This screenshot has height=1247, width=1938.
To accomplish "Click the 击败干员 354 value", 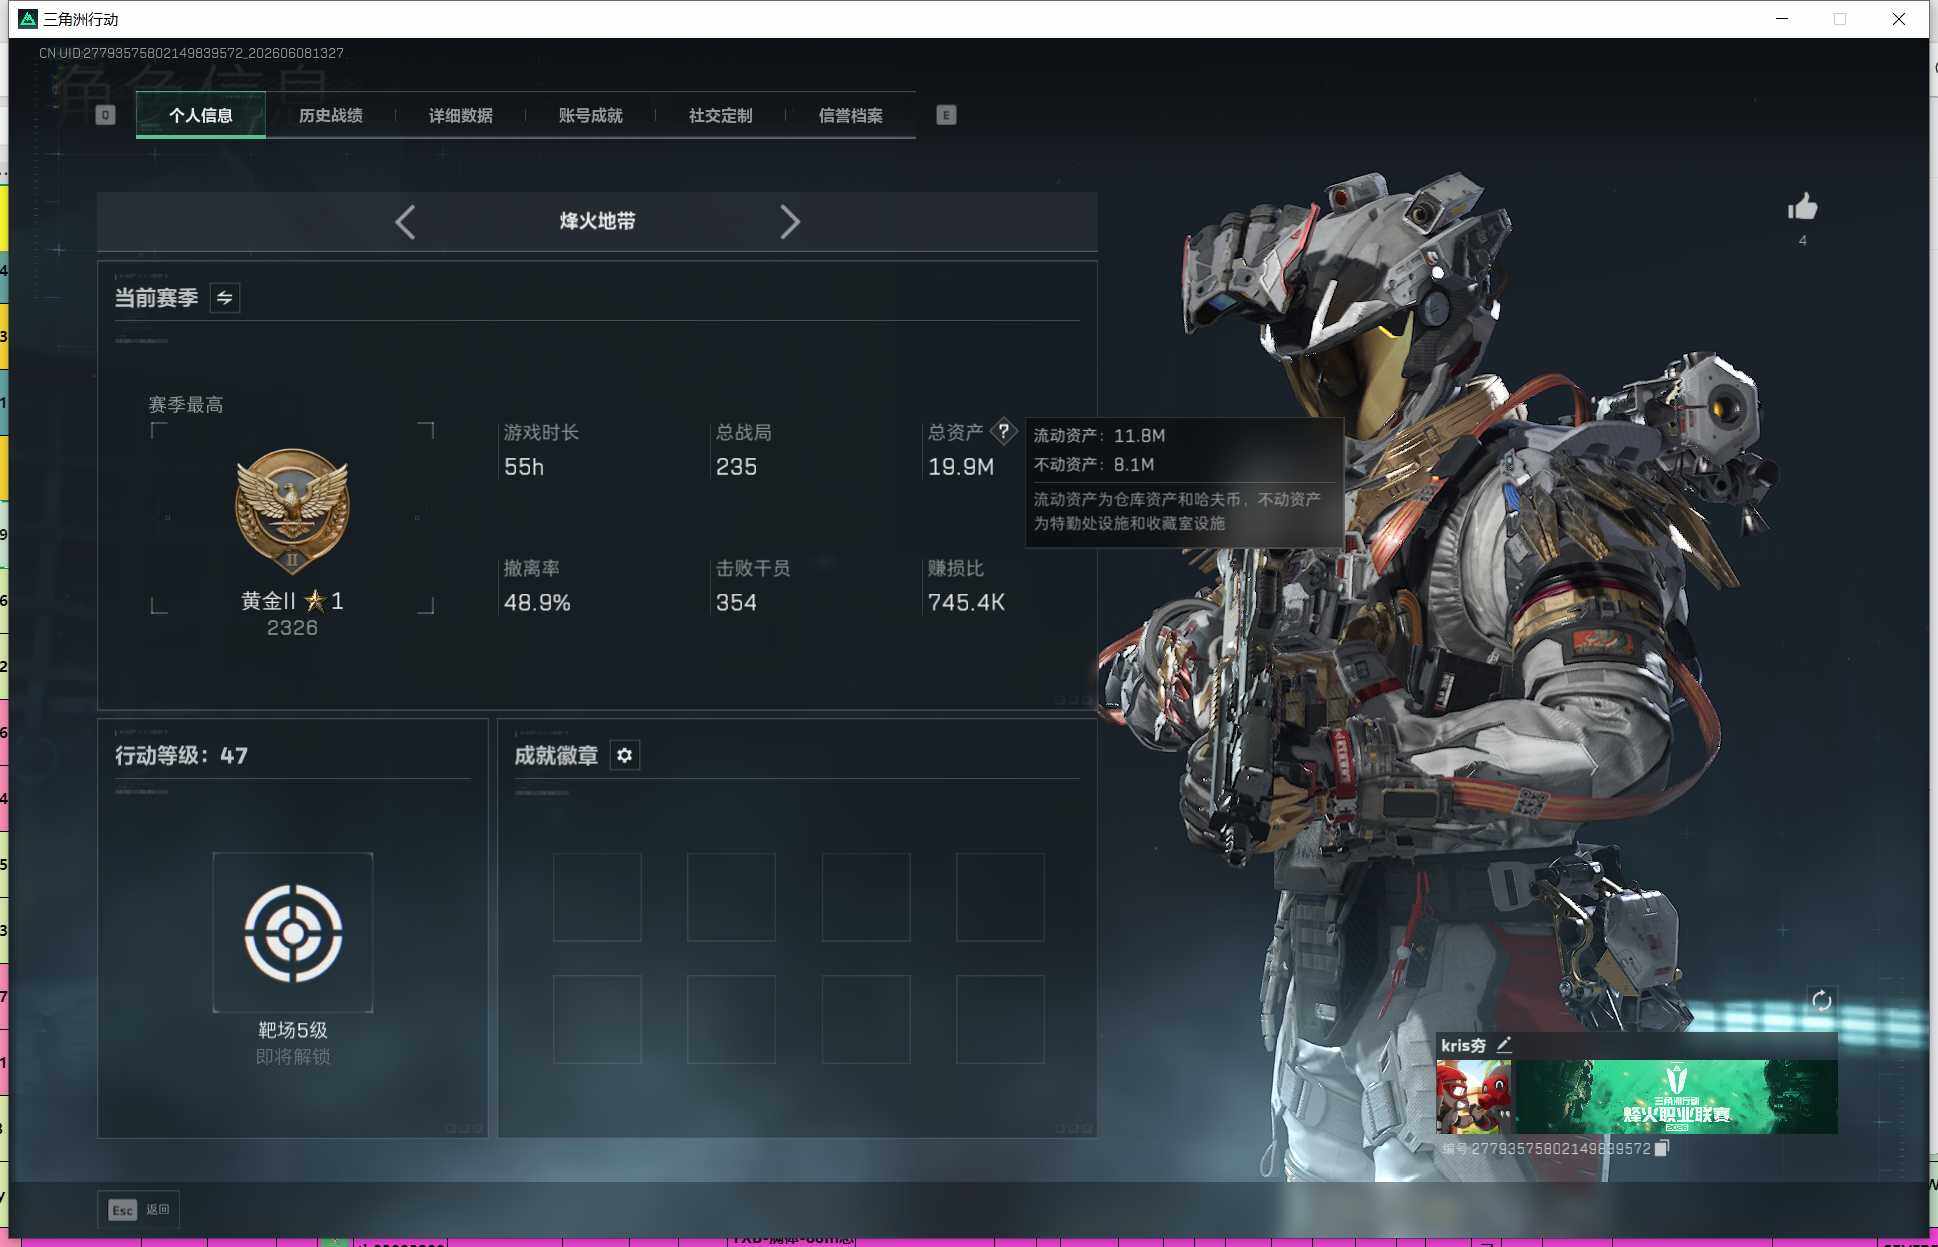I will (x=736, y=603).
